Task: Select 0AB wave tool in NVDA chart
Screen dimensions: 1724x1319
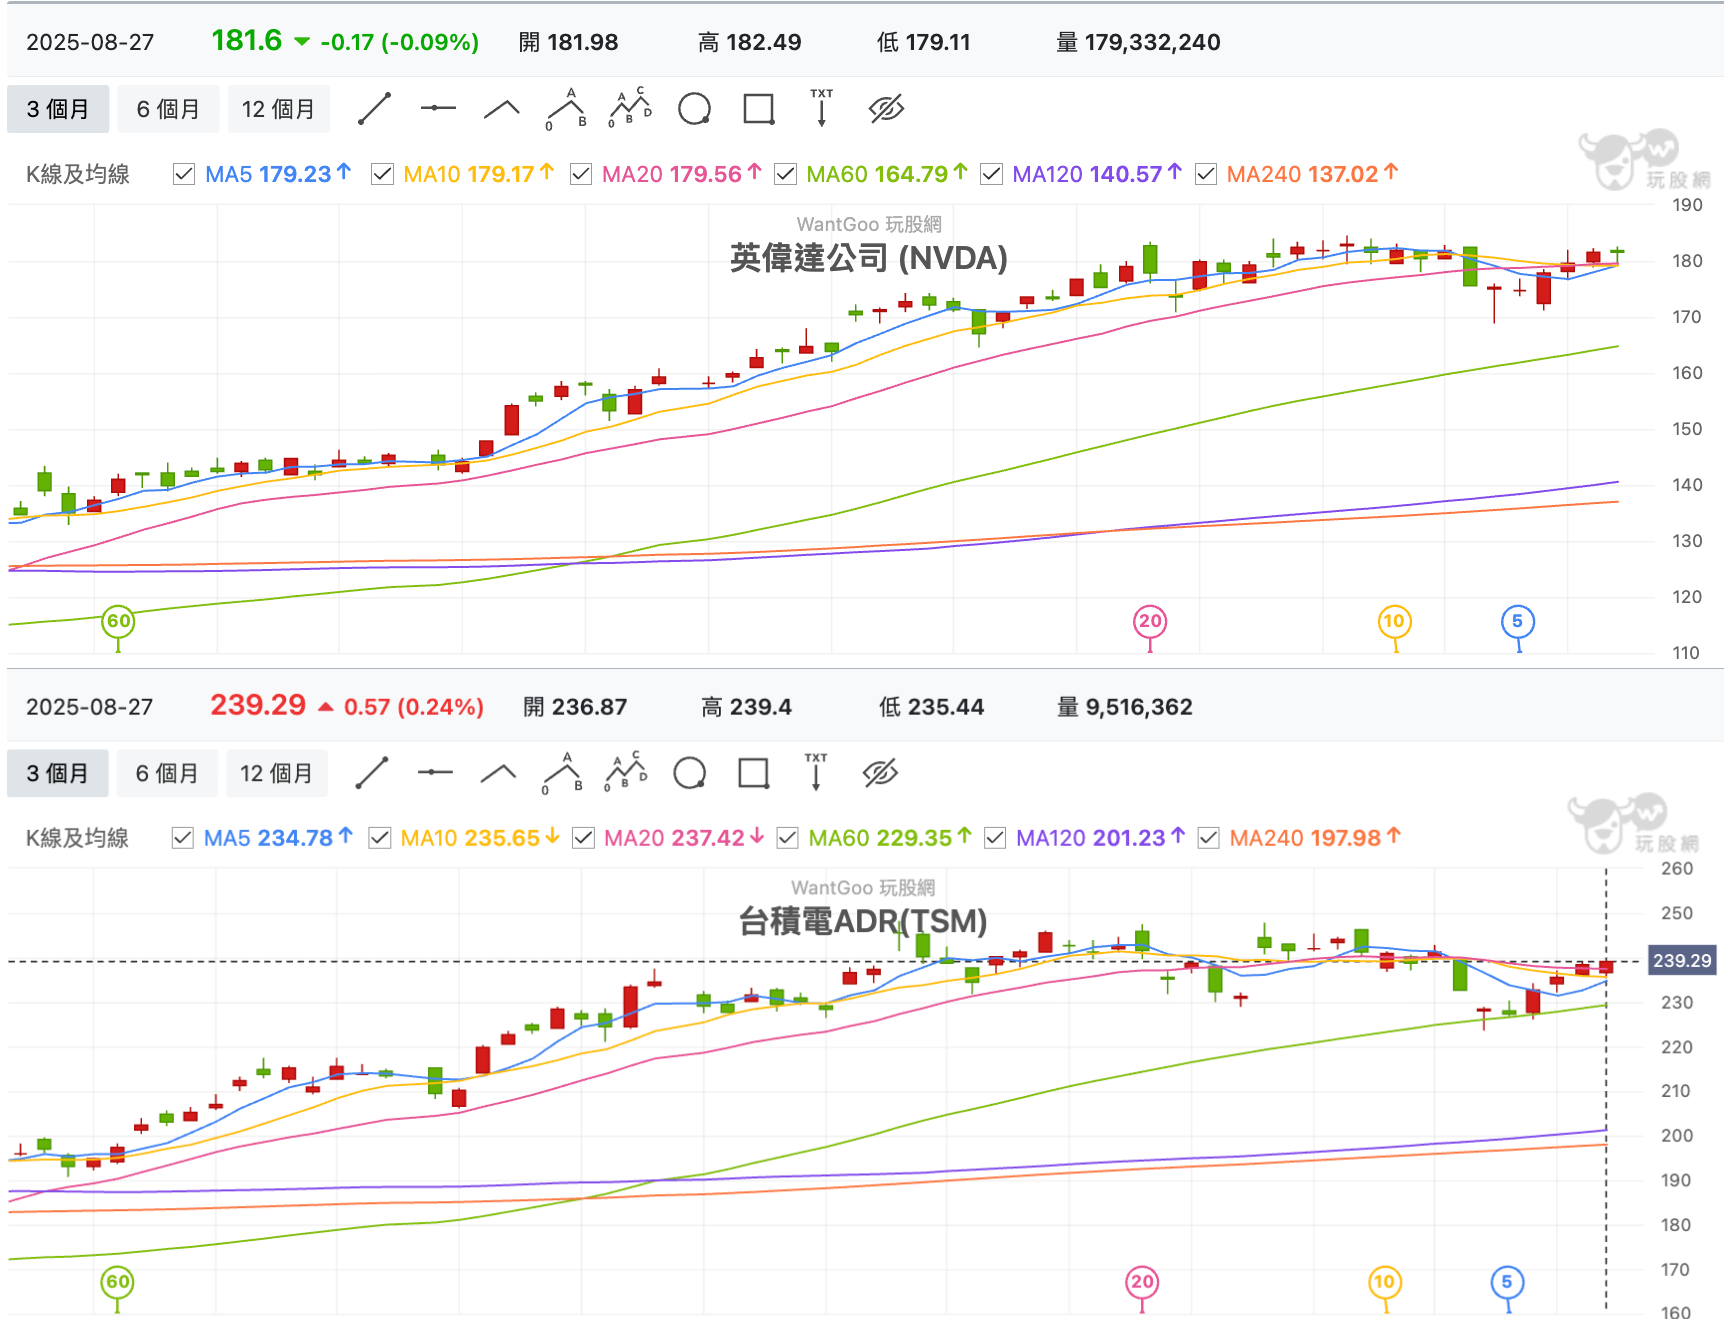Action: (x=566, y=109)
